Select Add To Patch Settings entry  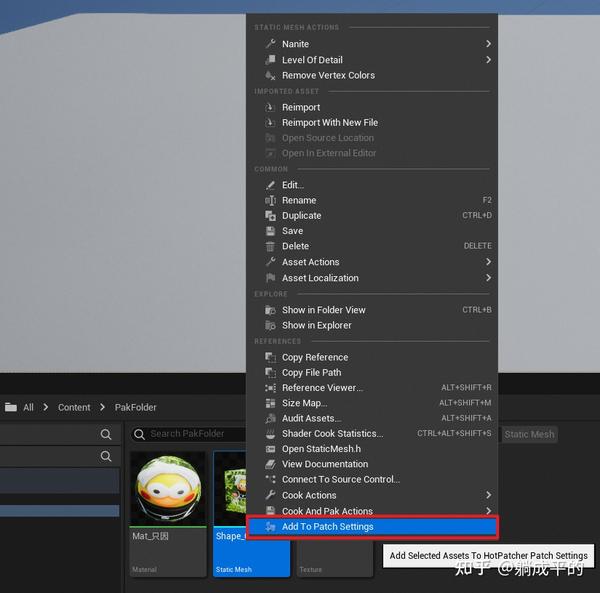tap(372, 527)
